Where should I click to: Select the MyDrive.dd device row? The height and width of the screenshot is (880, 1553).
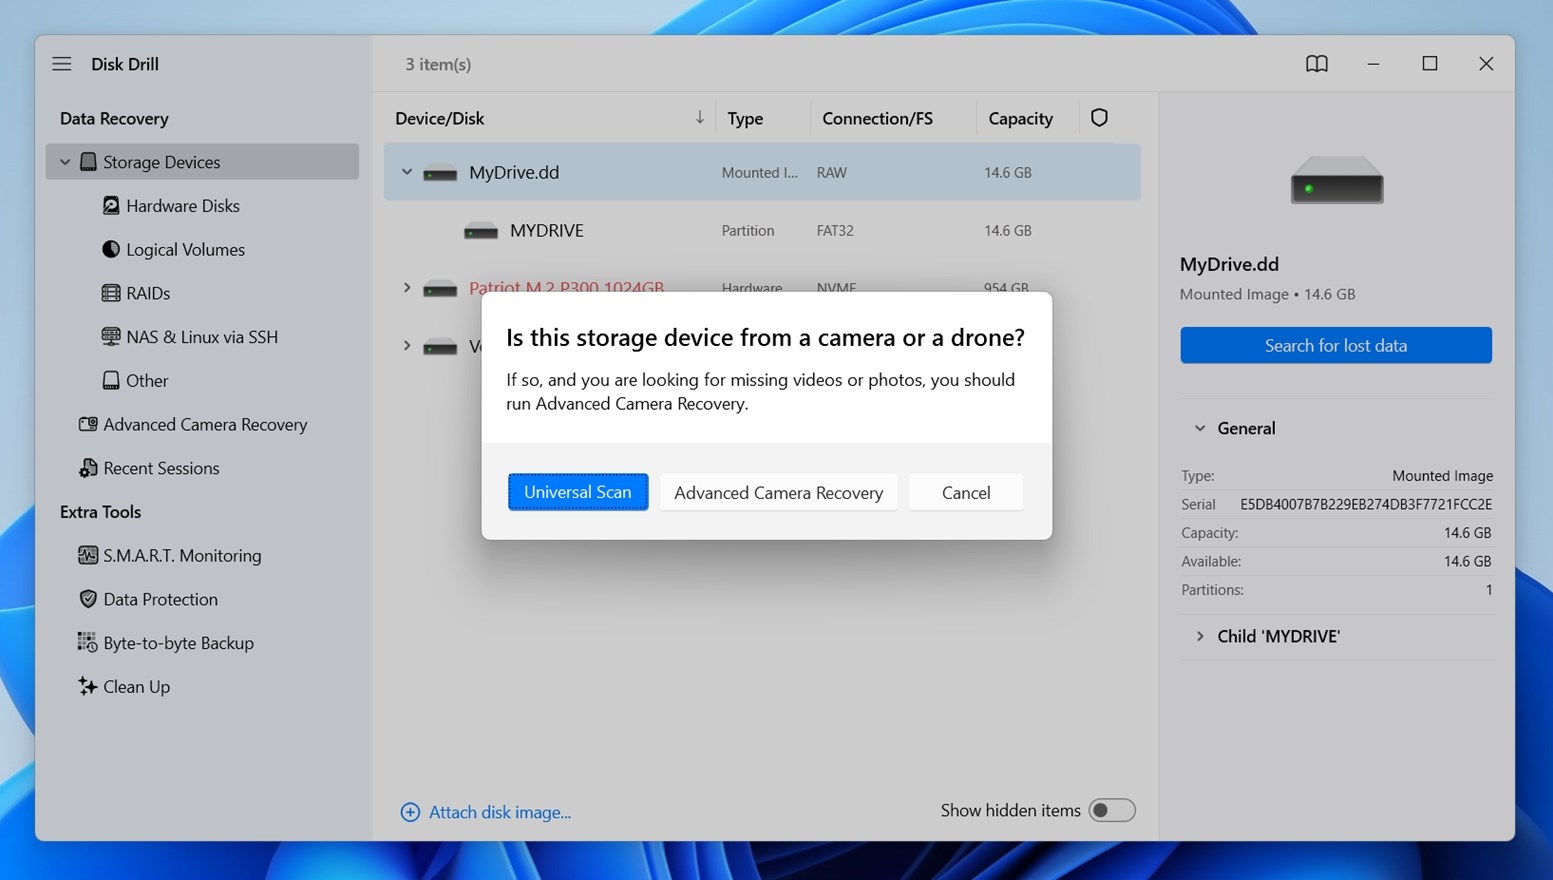[x=762, y=172]
